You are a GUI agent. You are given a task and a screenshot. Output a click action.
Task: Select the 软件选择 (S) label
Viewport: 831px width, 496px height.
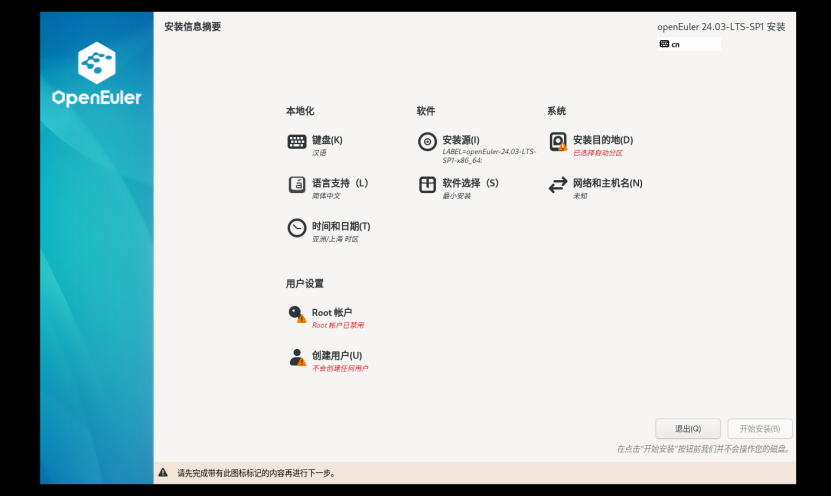click(470, 183)
